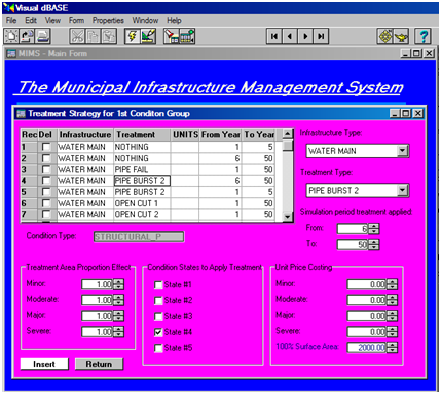Enable State #1 checkbox
443x394 pixels.
(158, 285)
